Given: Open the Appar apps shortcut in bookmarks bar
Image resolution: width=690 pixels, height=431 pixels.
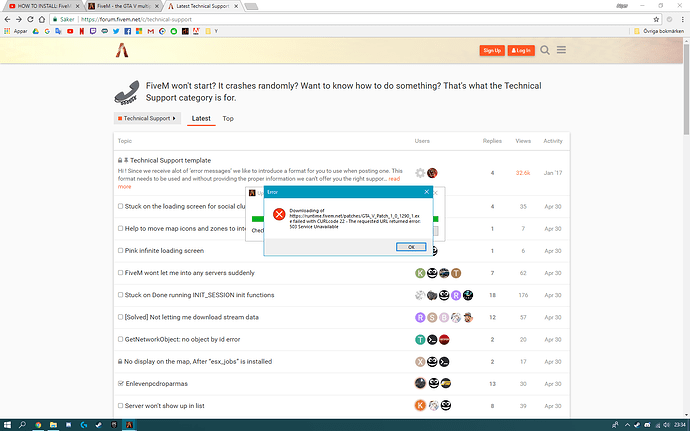Looking at the screenshot, I should (16, 31).
